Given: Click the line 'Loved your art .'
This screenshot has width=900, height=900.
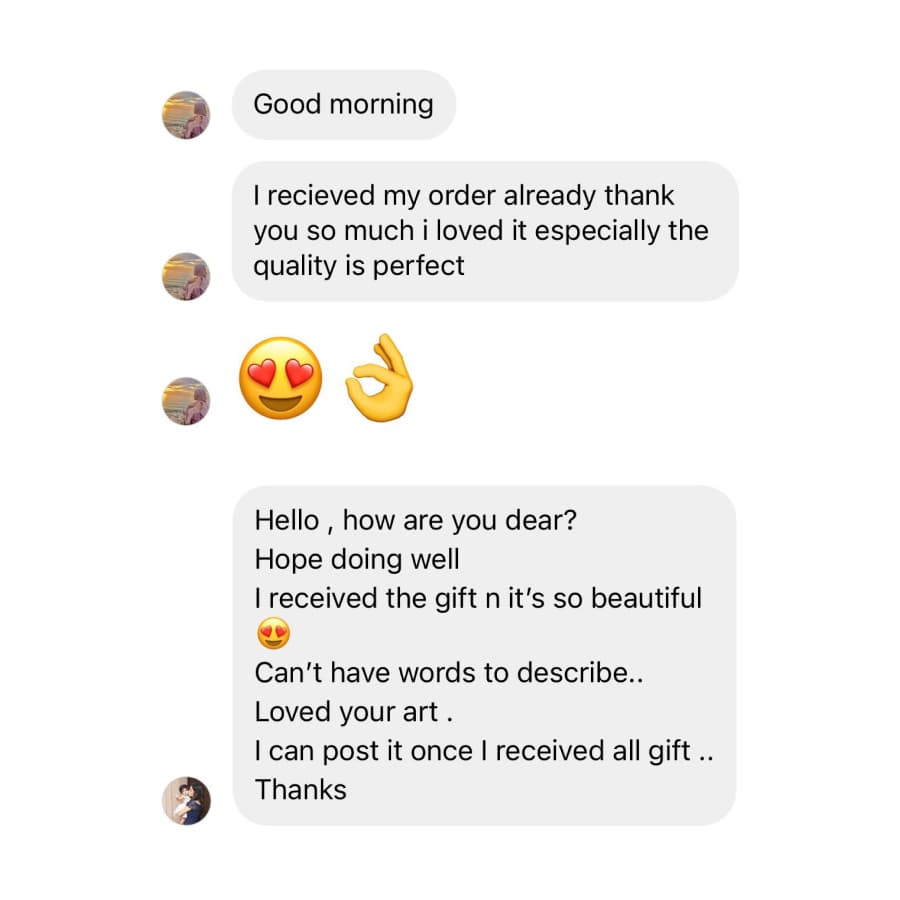Looking at the screenshot, I should tap(354, 712).
